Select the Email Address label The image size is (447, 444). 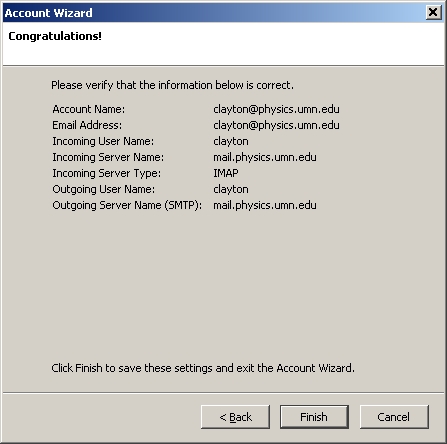click(x=87, y=125)
